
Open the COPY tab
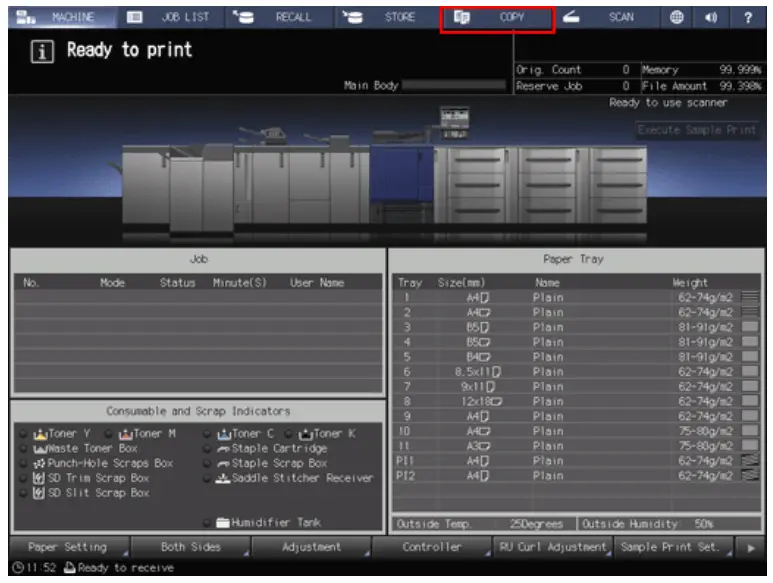click(497, 18)
